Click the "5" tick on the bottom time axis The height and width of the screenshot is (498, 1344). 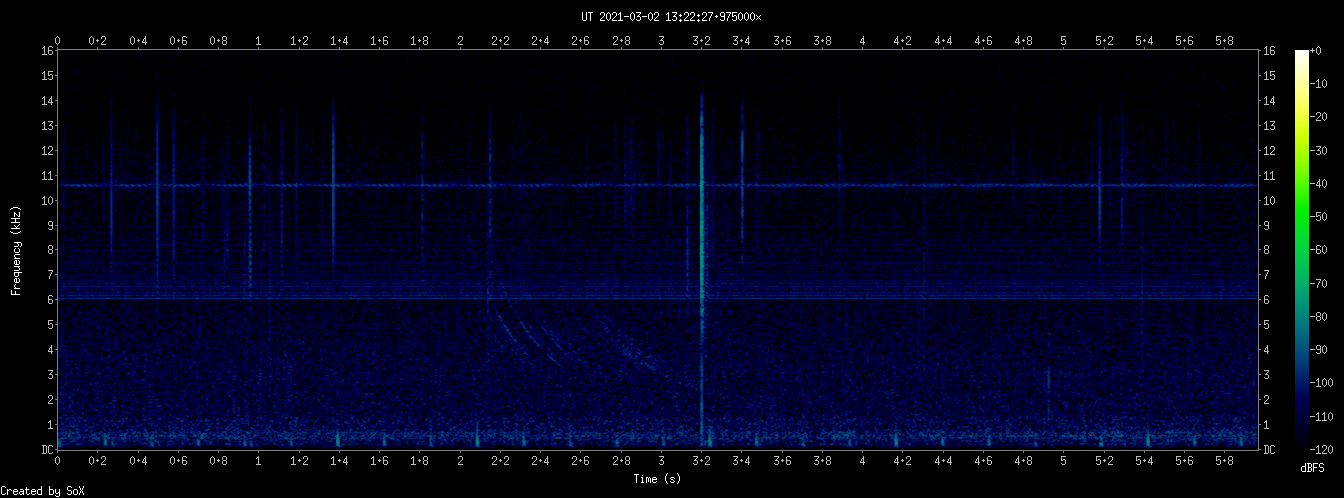pyautogui.click(x=1064, y=461)
